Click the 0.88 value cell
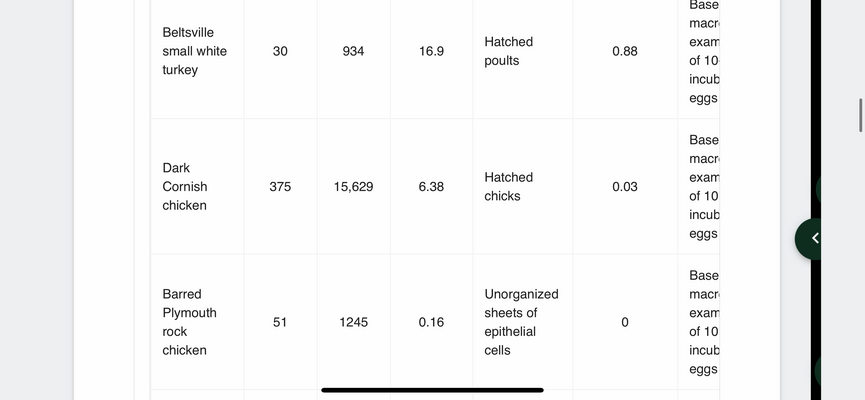This screenshot has width=865, height=400. click(x=625, y=51)
